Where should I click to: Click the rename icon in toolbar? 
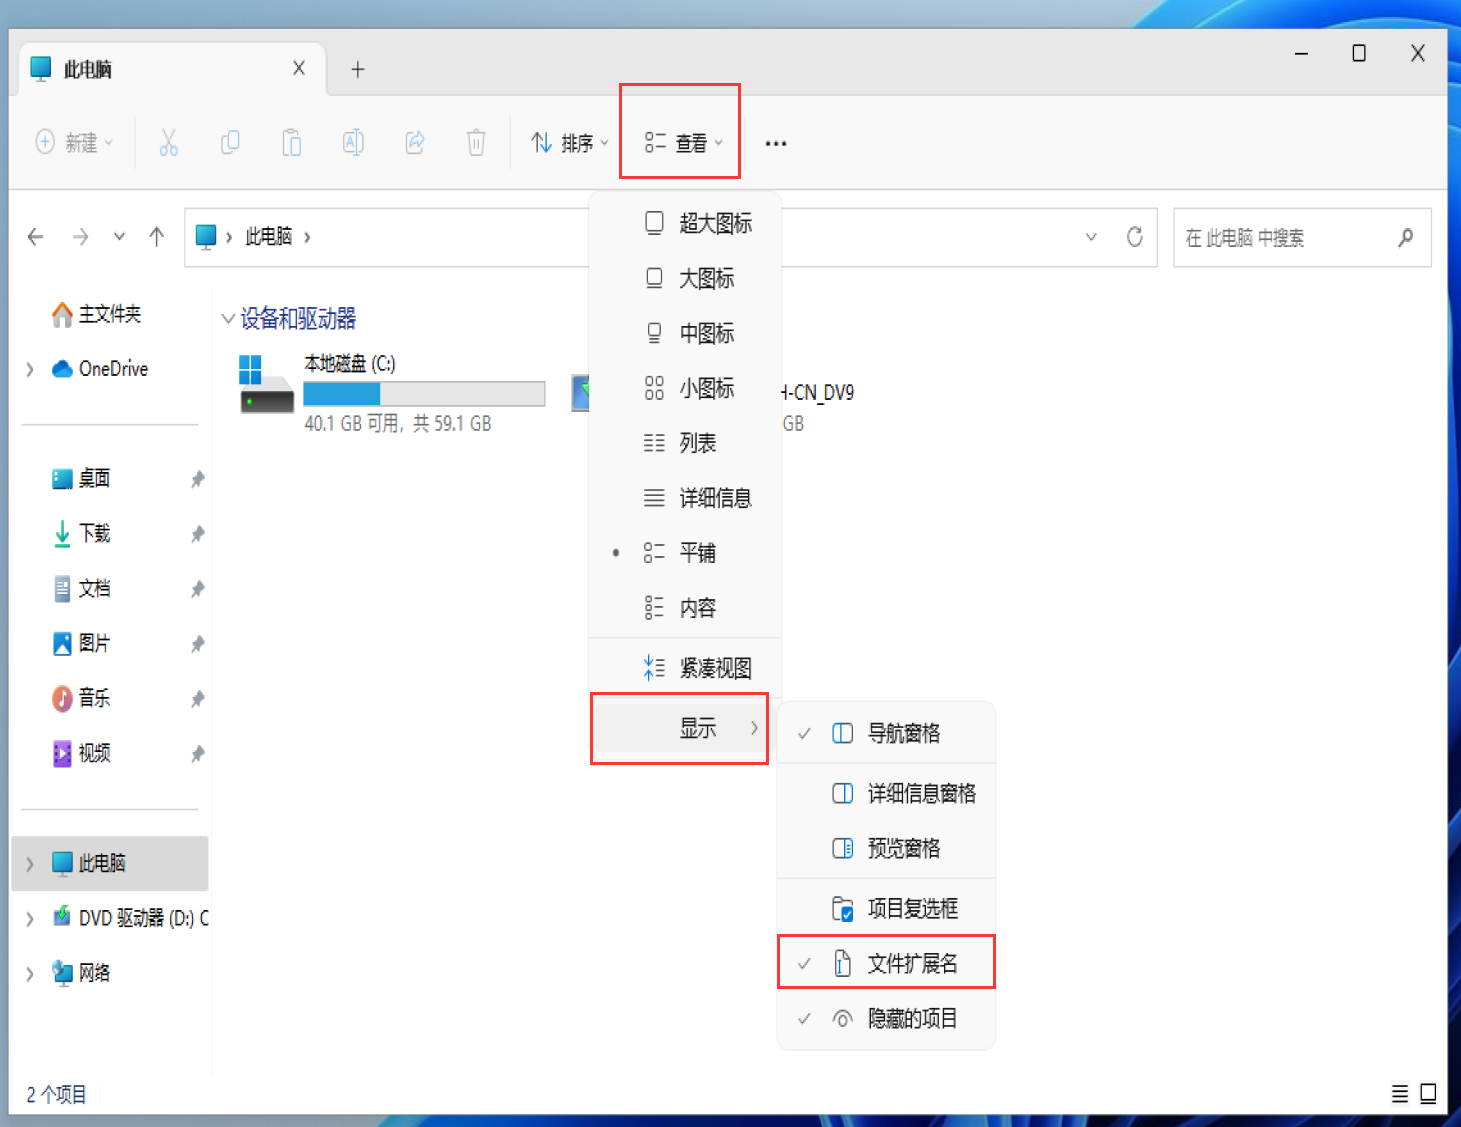click(353, 143)
